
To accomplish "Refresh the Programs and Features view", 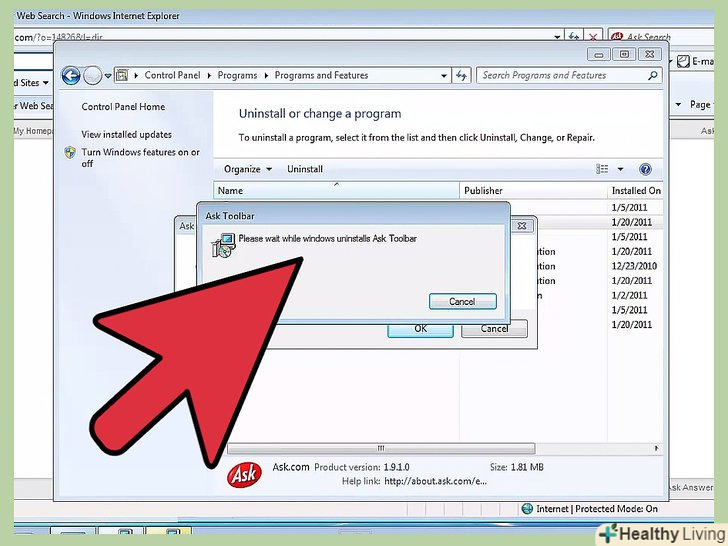I will click(x=462, y=75).
